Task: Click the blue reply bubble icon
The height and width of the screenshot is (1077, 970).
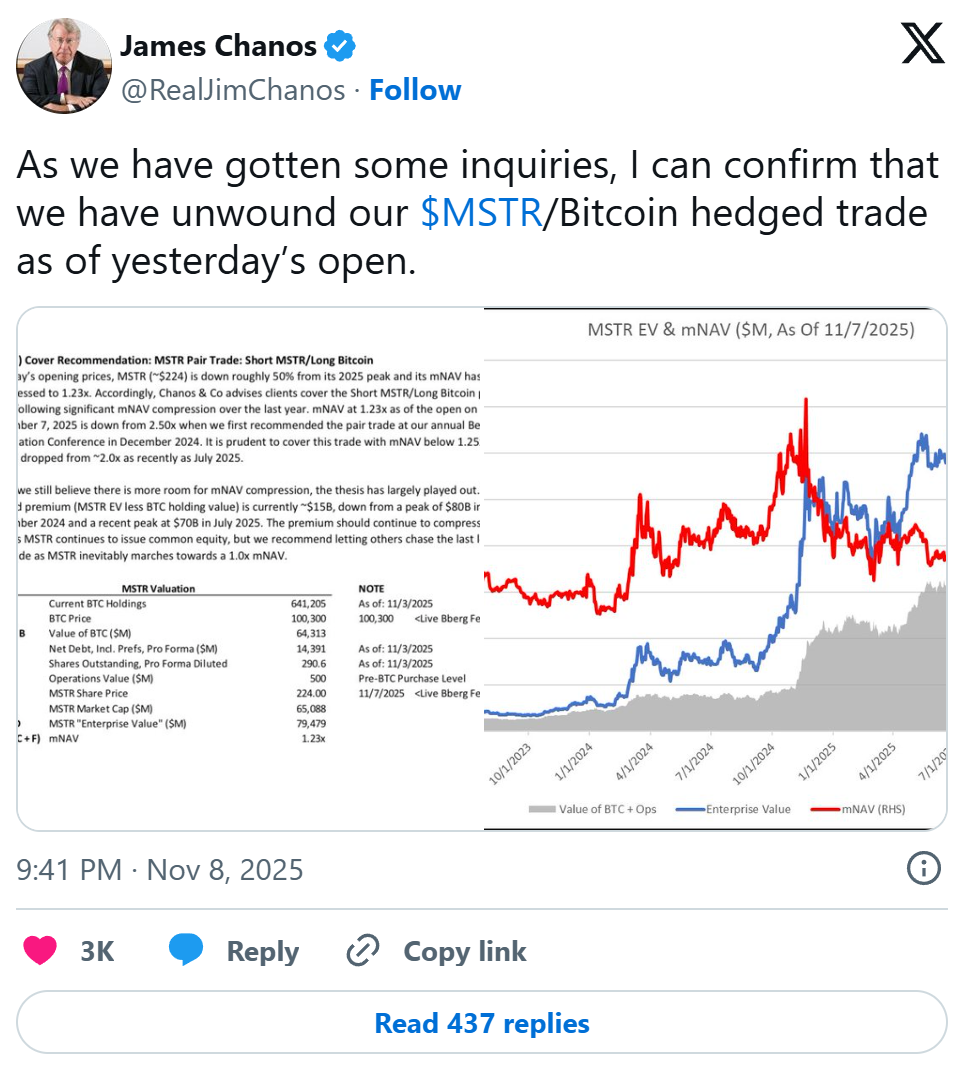Action: (x=186, y=950)
